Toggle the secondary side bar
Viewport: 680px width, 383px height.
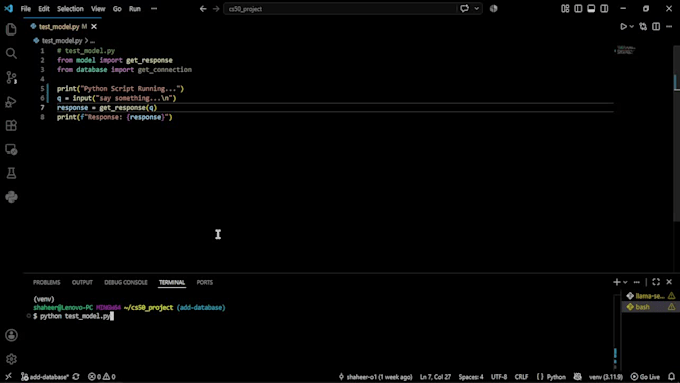pos(604,9)
